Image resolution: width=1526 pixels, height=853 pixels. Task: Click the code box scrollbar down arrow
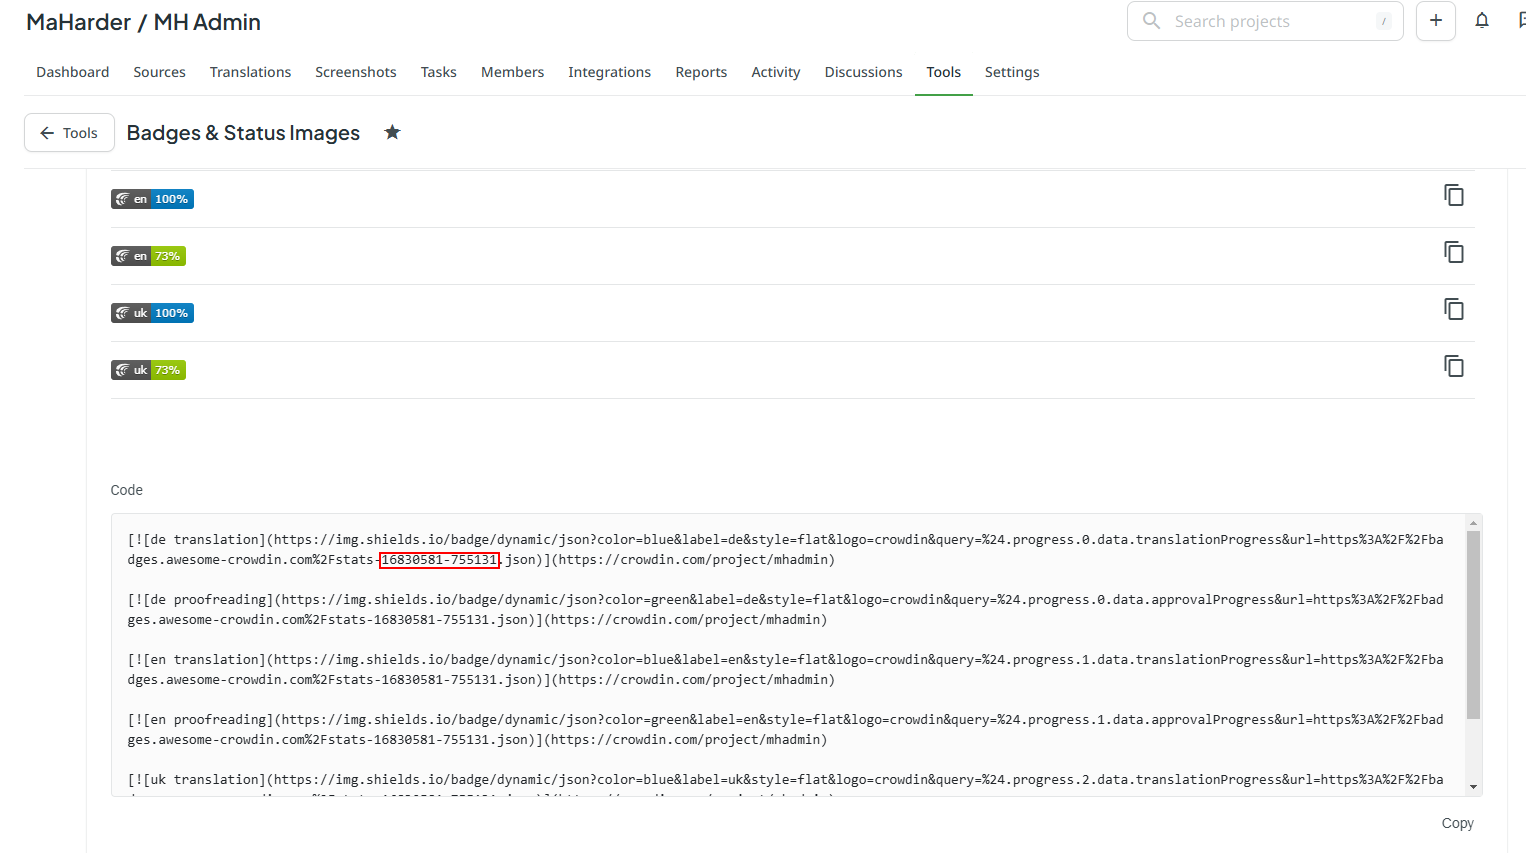coord(1473,787)
